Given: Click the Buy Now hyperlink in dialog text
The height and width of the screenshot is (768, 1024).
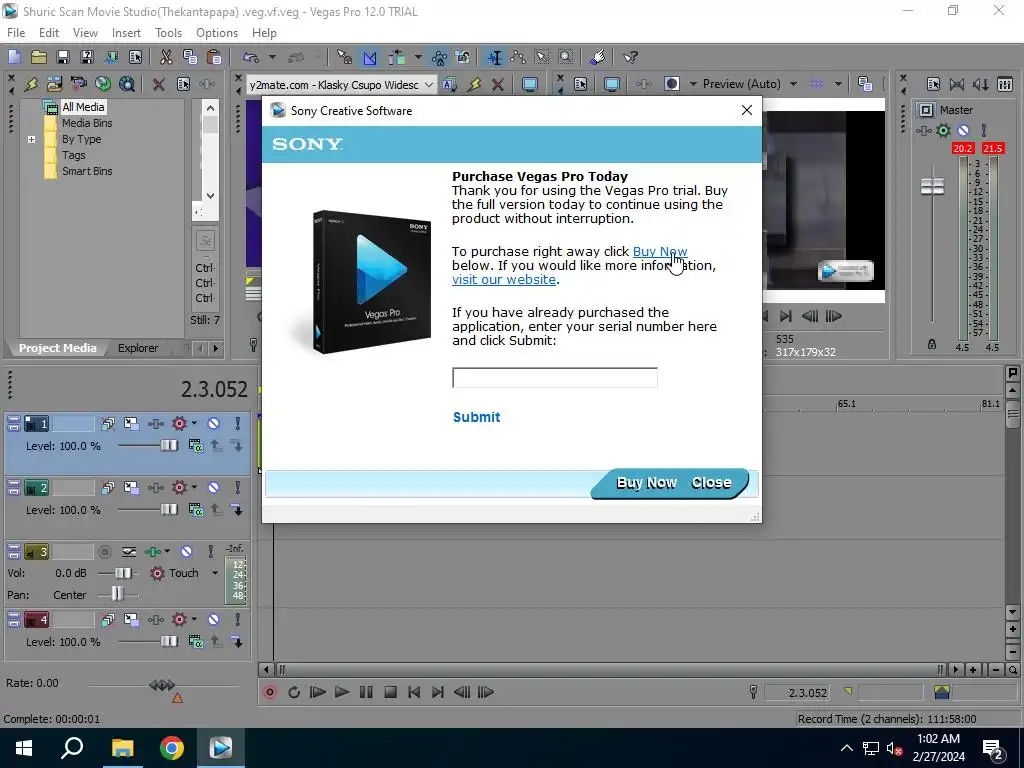Looking at the screenshot, I should click(660, 251).
